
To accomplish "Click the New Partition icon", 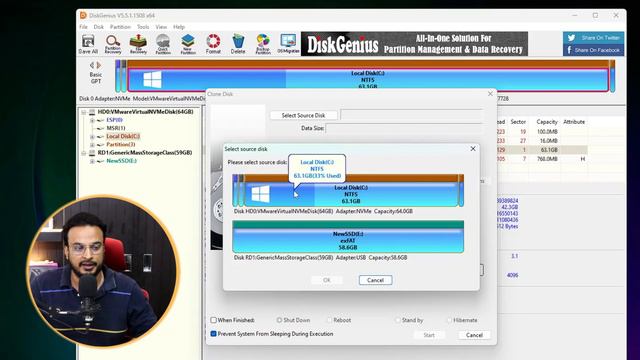I will point(188,44).
